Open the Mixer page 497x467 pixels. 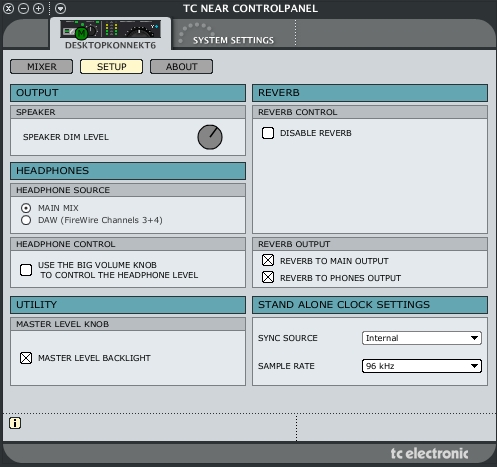click(42, 67)
